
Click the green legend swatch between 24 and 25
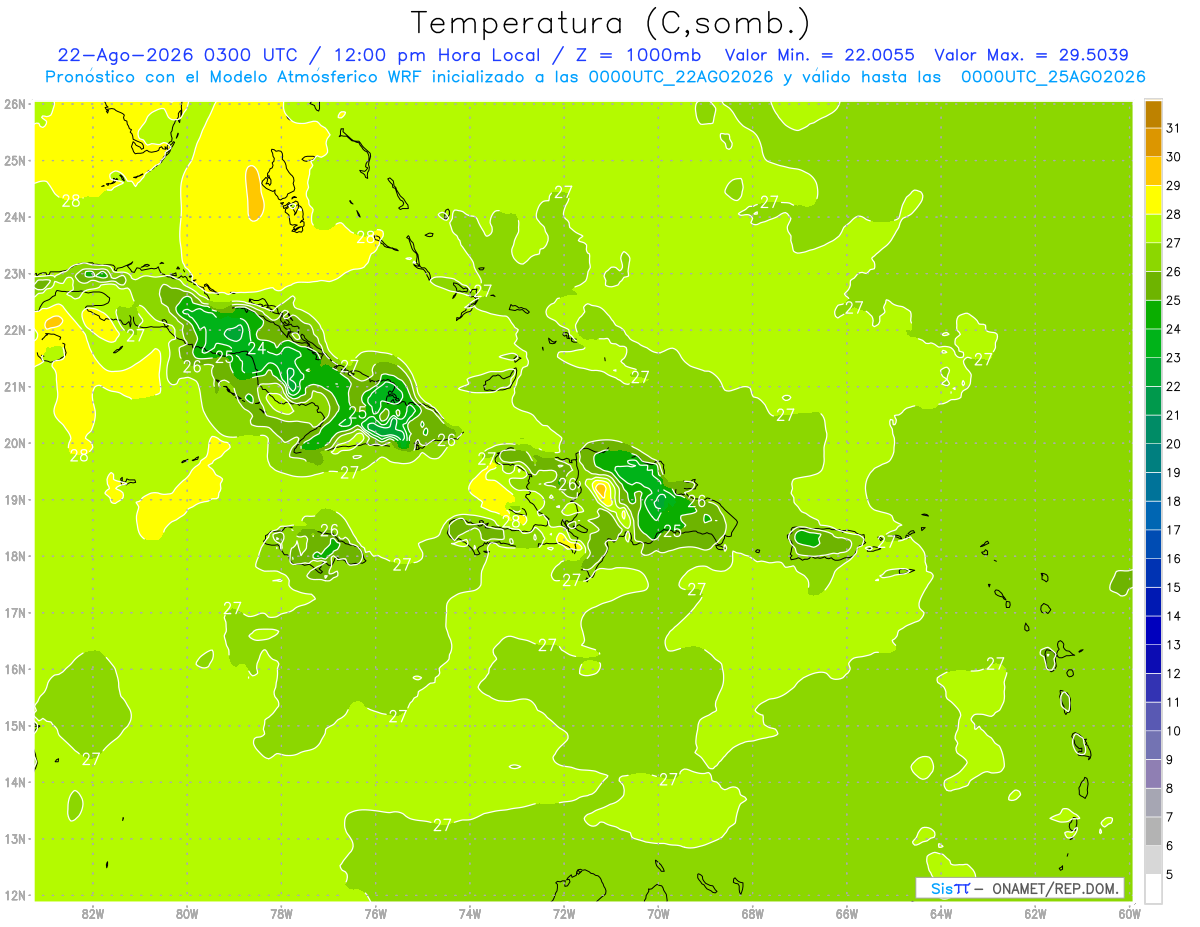point(1153,314)
